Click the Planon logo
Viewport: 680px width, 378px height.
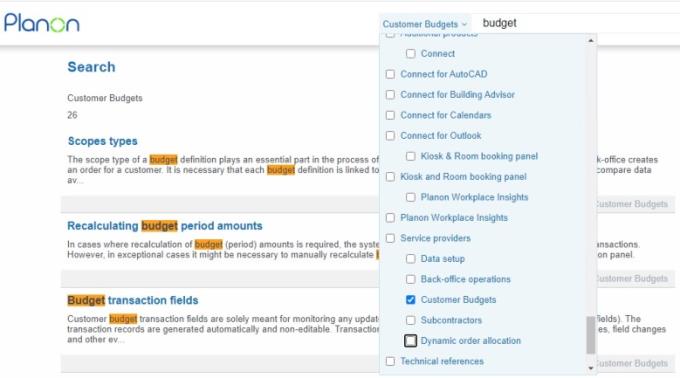tap(42, 23)
